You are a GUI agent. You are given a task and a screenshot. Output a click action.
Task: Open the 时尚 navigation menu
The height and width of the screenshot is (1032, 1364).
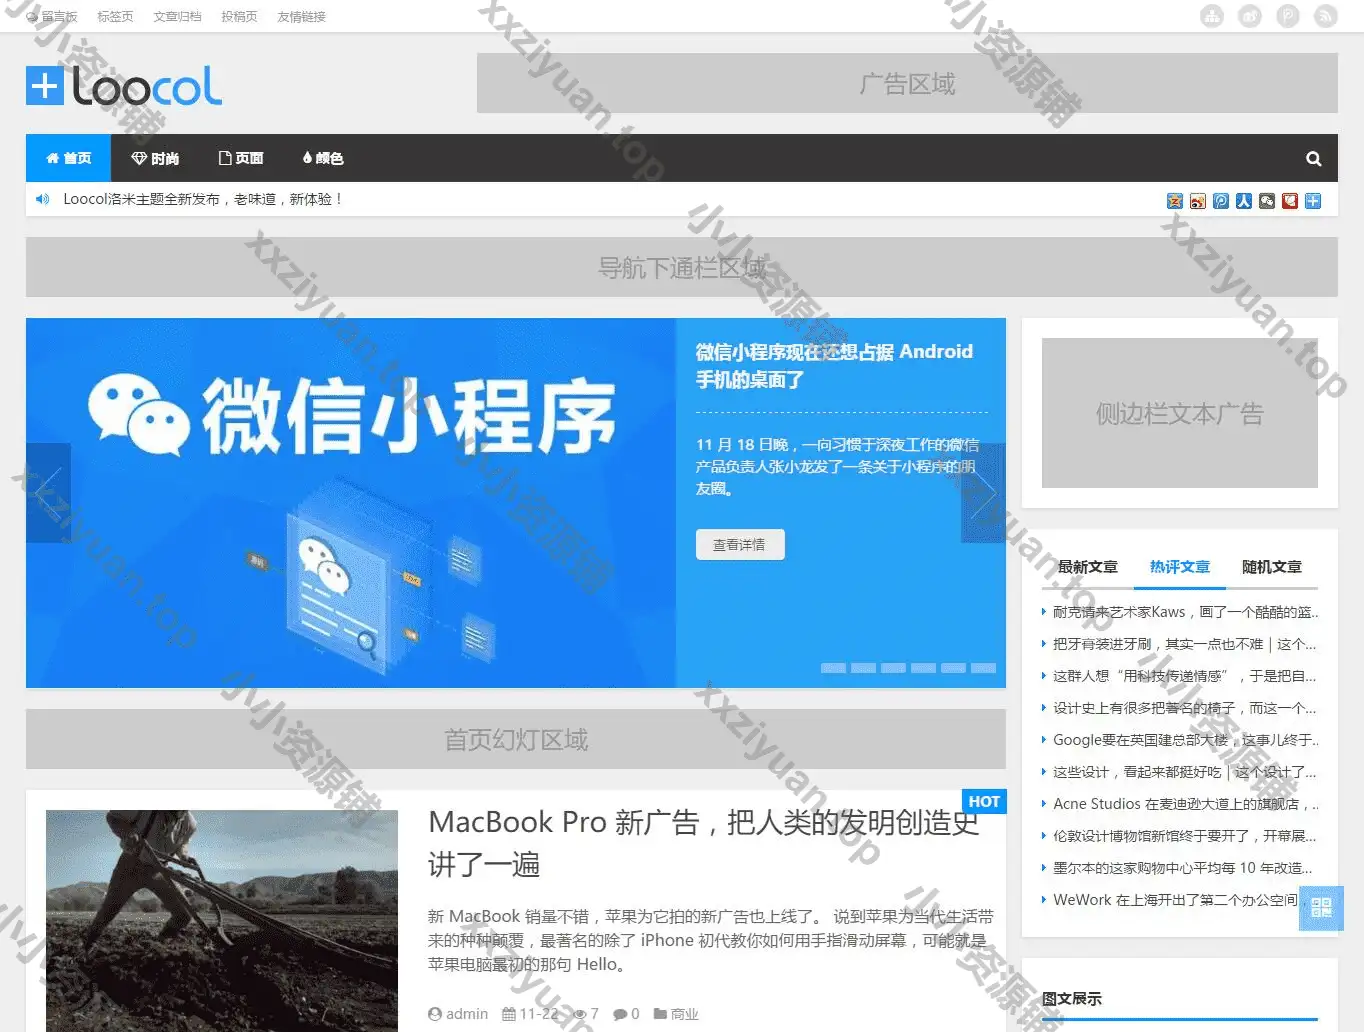tap(155, 158)
